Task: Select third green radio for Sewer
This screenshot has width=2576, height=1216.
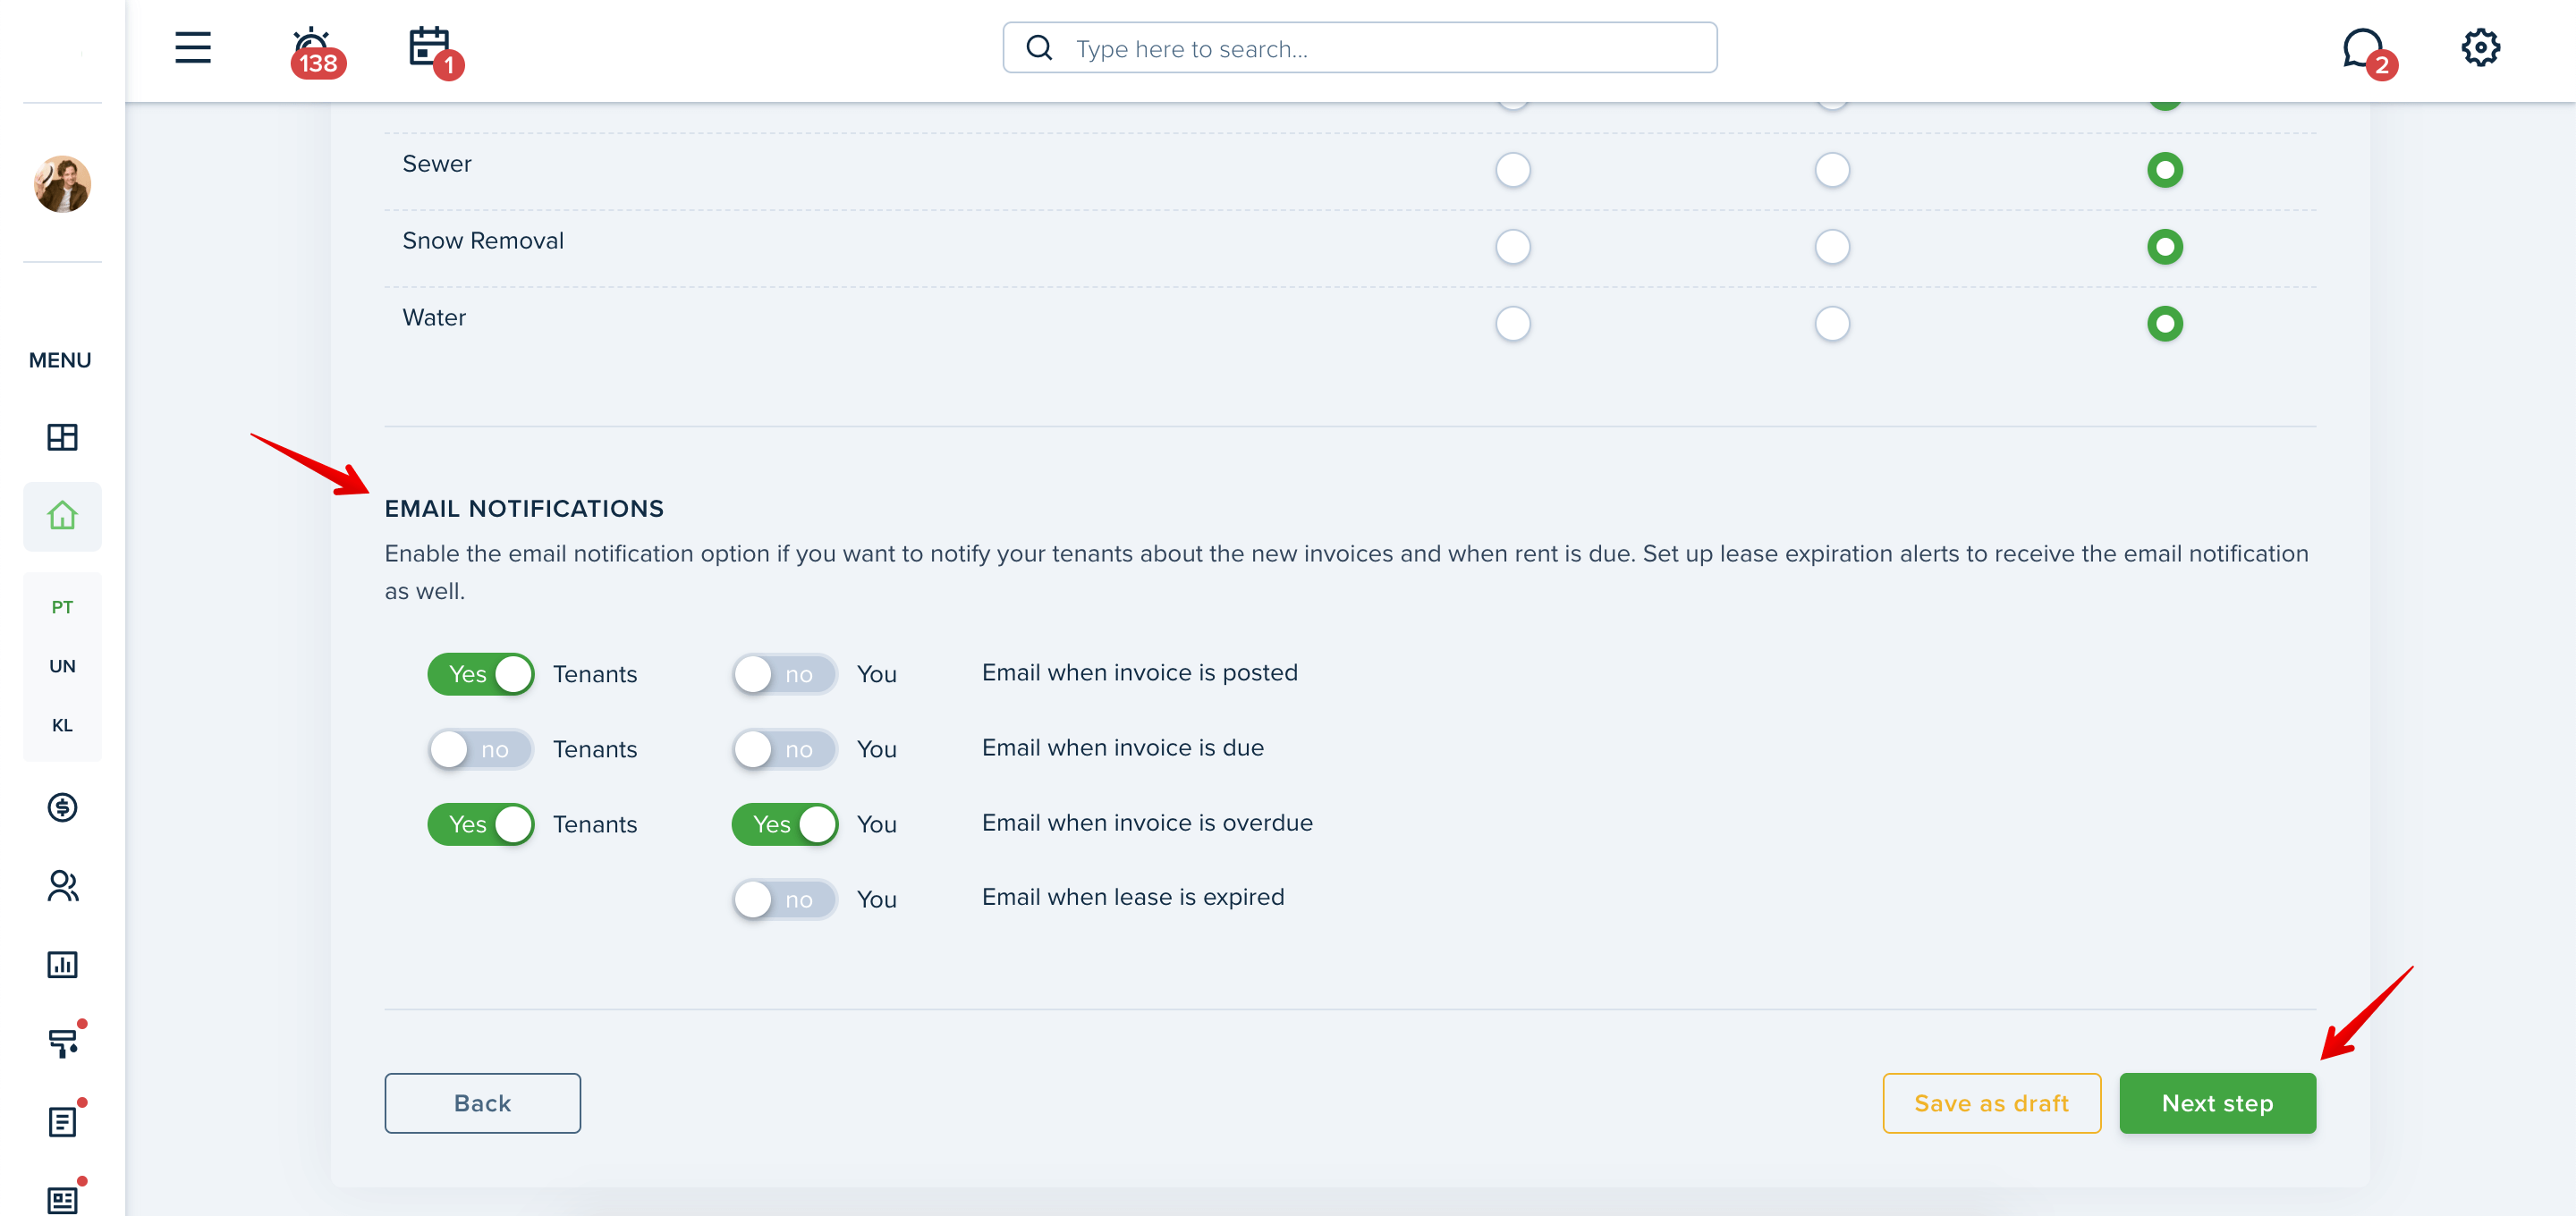Action: click(2164, 170)
